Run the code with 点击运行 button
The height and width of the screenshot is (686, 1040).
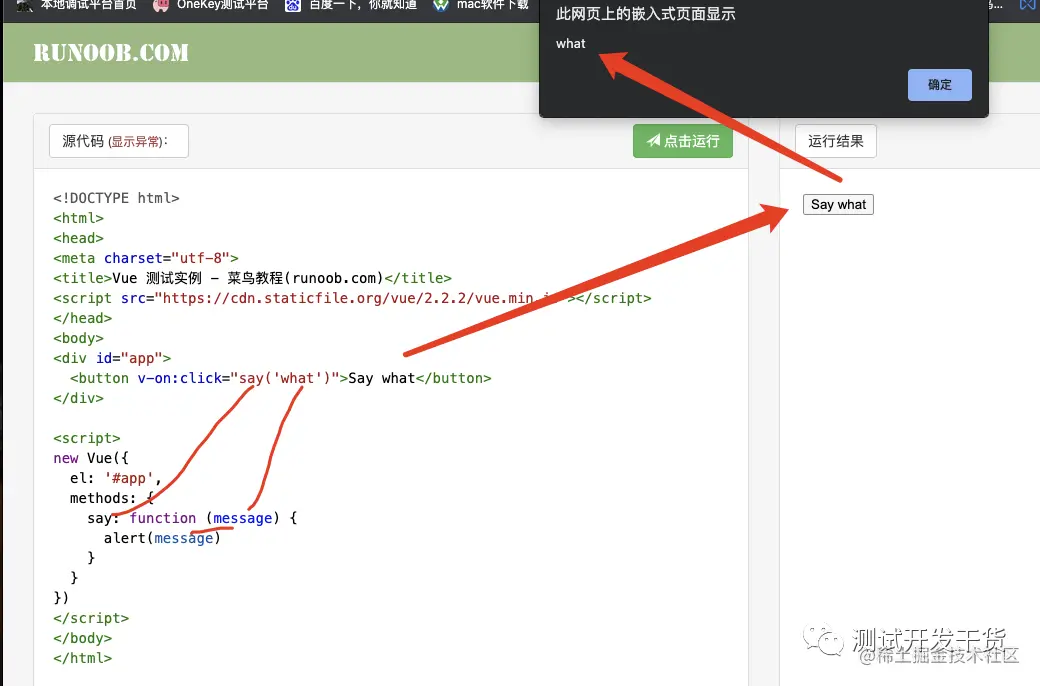[682, 141]
